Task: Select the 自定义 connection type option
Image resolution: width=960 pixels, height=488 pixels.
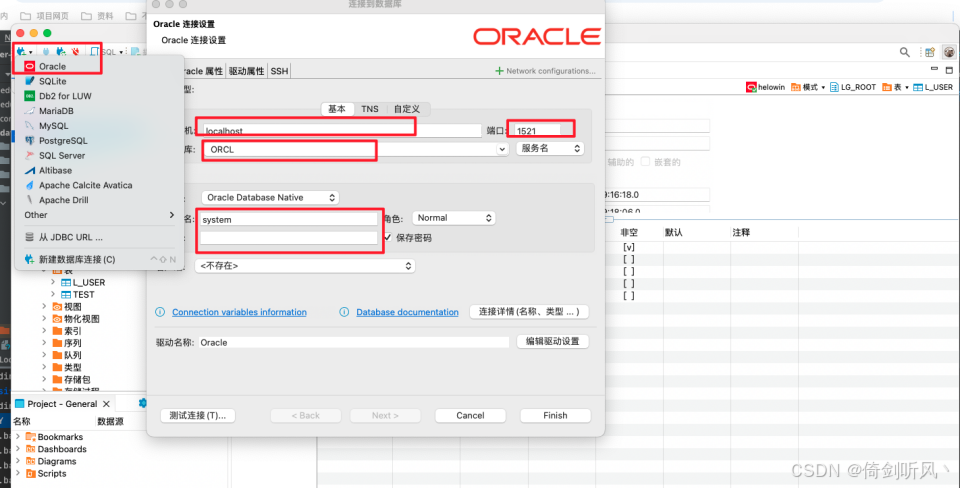Action: (x=407, y=109)
